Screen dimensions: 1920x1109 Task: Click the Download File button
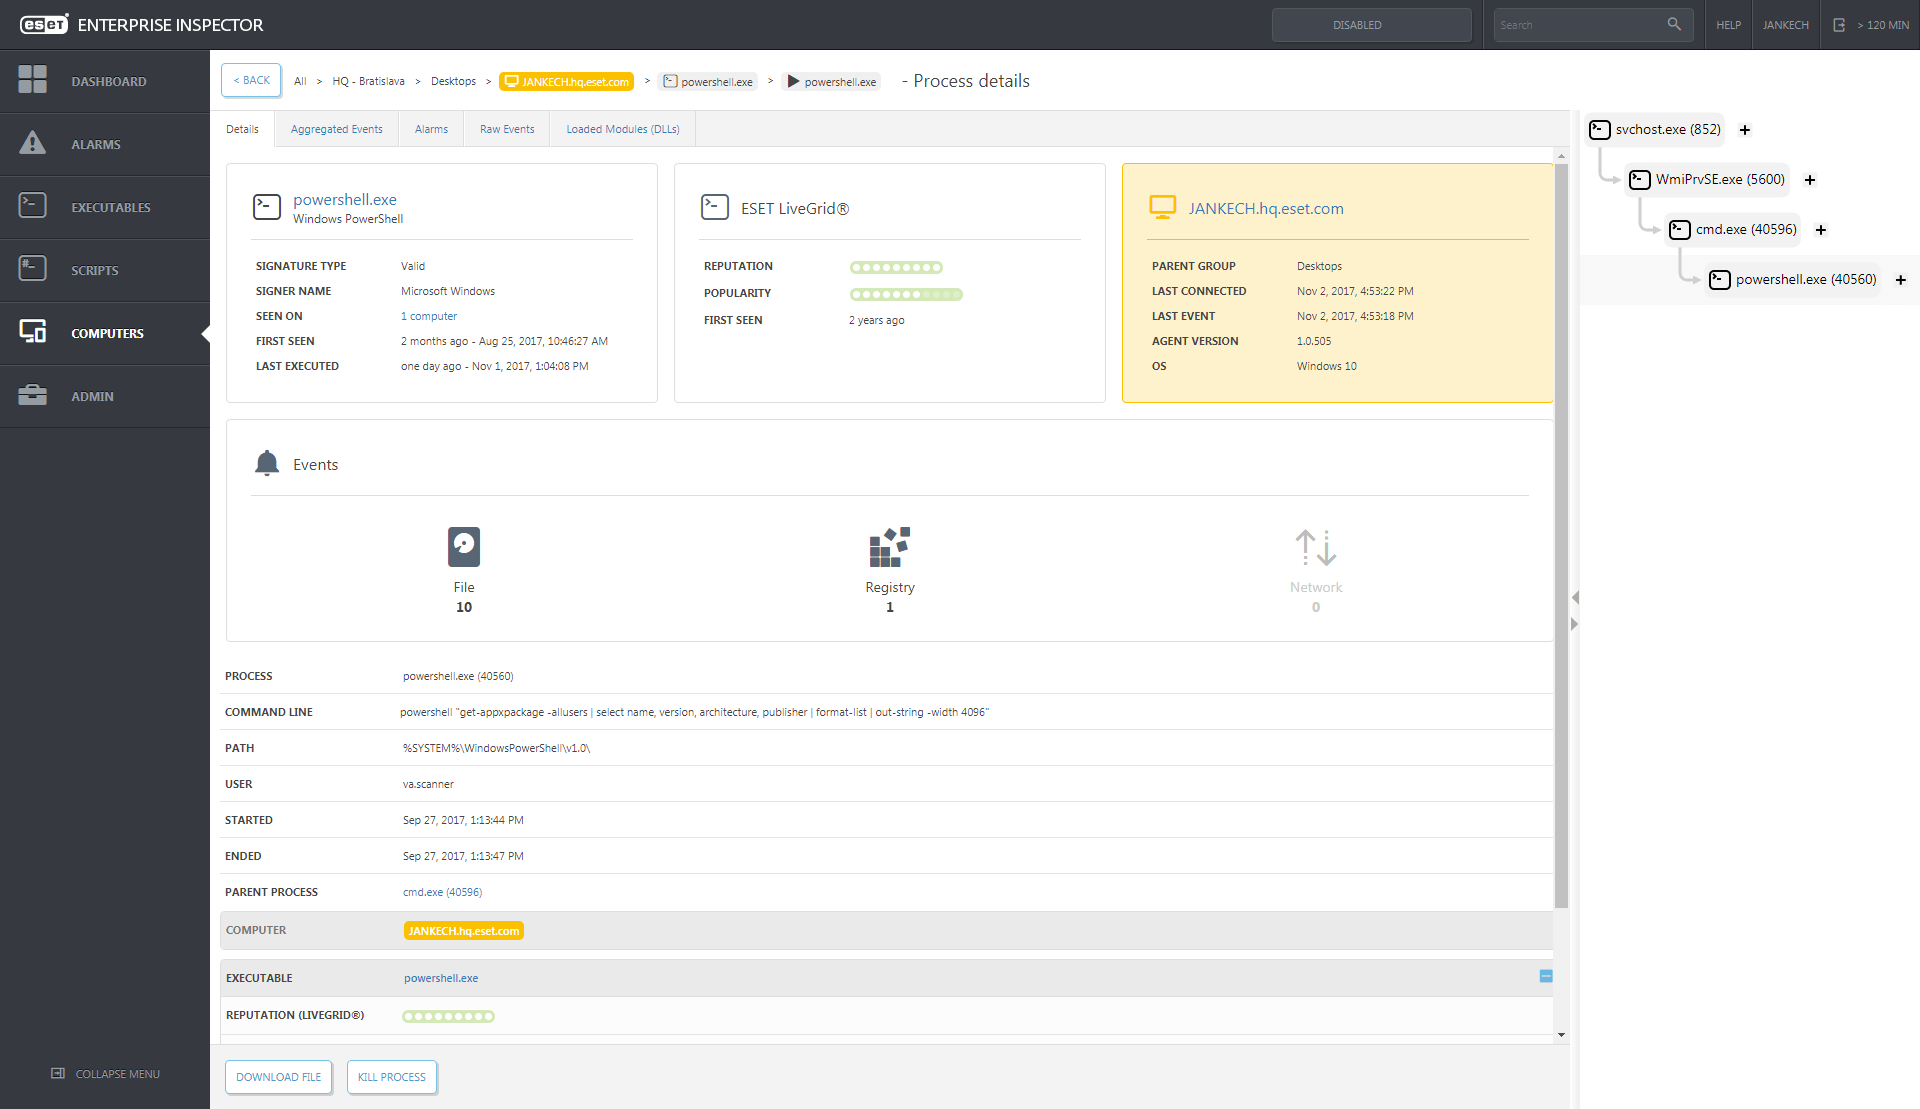point(279,1077)
